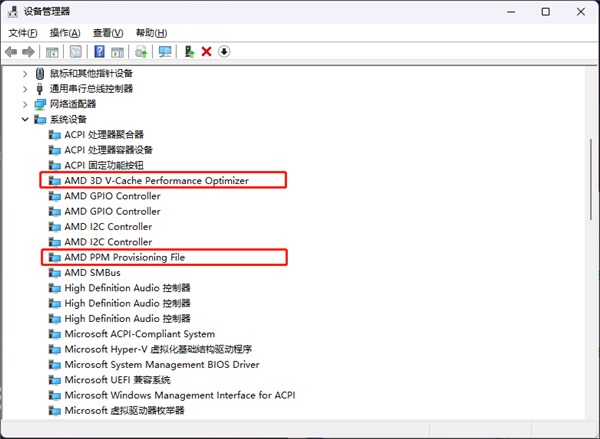
Task: Go back with the left arrow toolbar icon
Action: point(11,52)
